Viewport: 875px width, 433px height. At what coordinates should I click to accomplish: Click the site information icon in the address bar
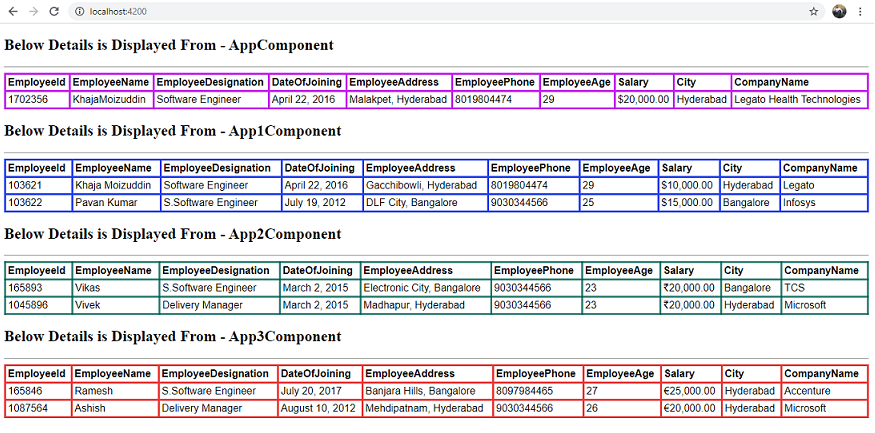(80, 11)
